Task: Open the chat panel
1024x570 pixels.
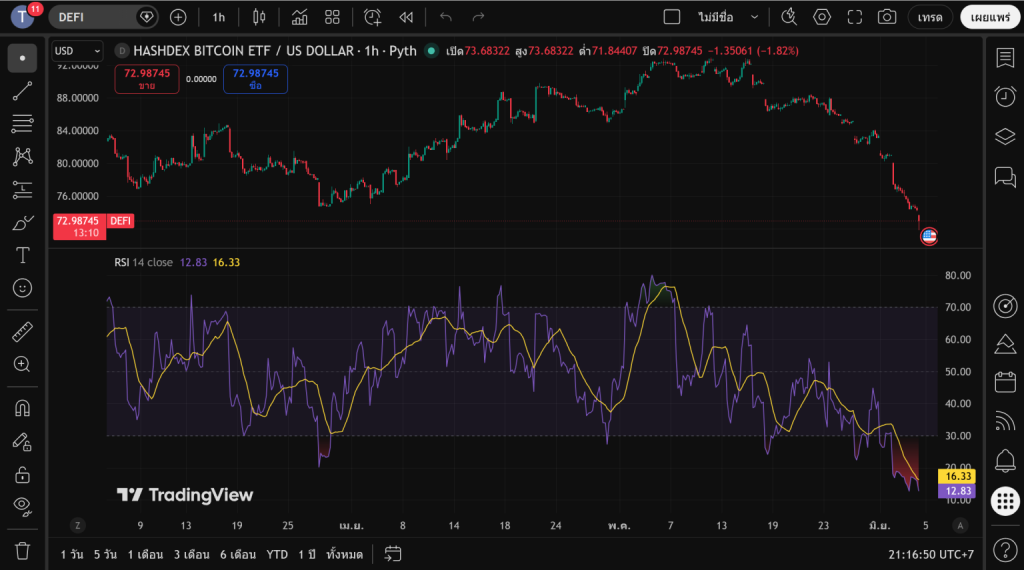Action: tap(1005, 176)
